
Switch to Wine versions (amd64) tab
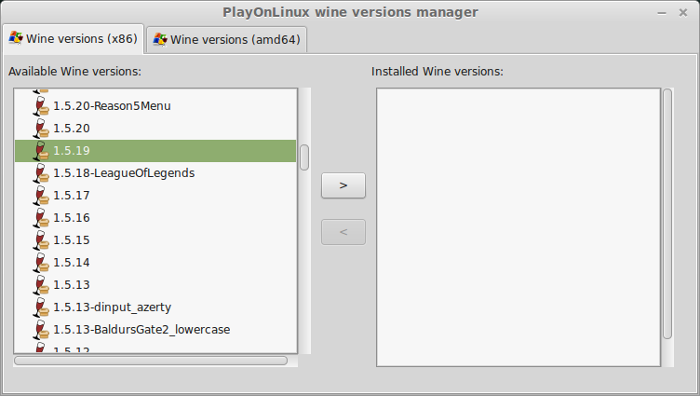tap(227, 39)
